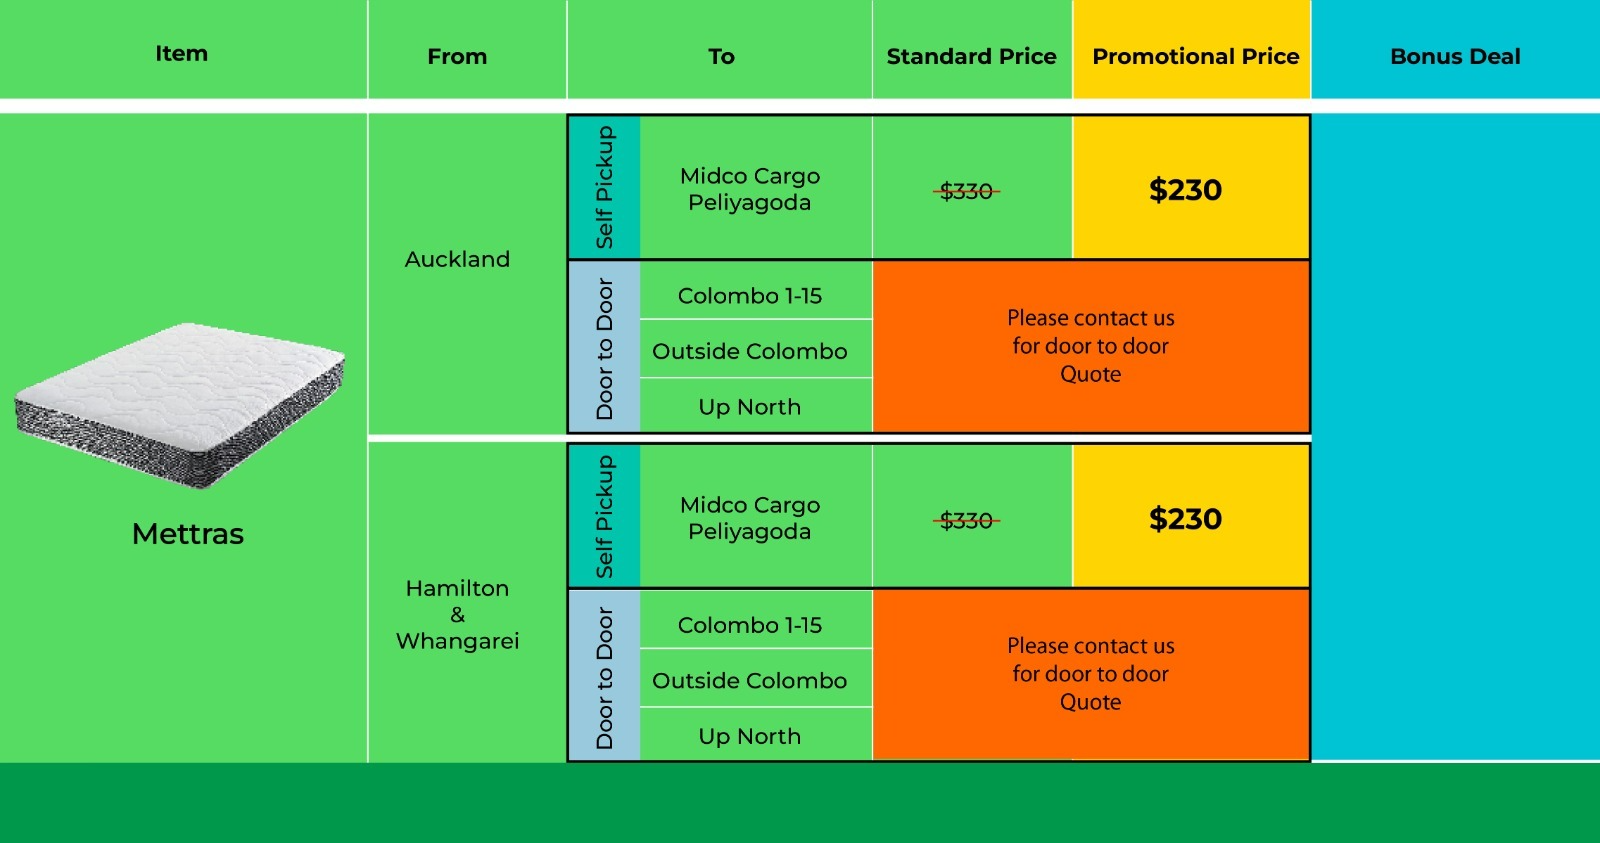Select the yellow Promotional Price header
1600x843 pixels.
click(1195, 57)
